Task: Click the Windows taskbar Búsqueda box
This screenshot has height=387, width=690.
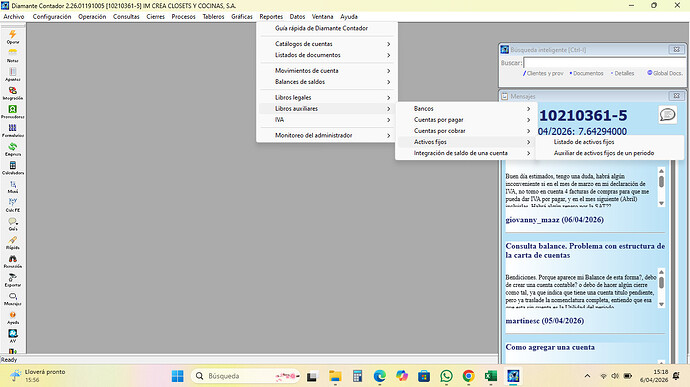Action: point(246,376)
